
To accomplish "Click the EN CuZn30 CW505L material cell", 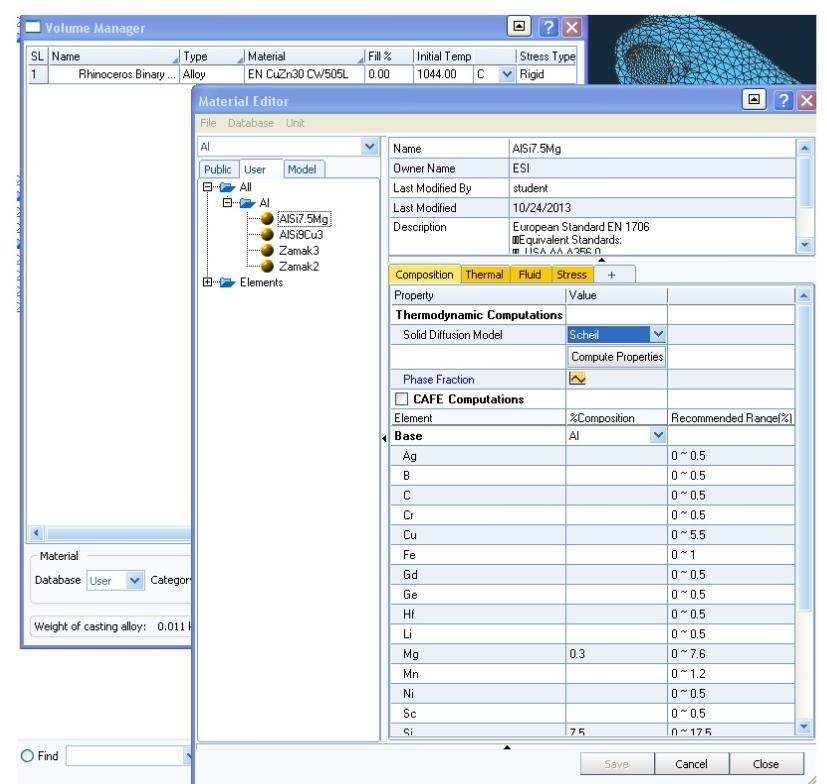I will point(304,74).
